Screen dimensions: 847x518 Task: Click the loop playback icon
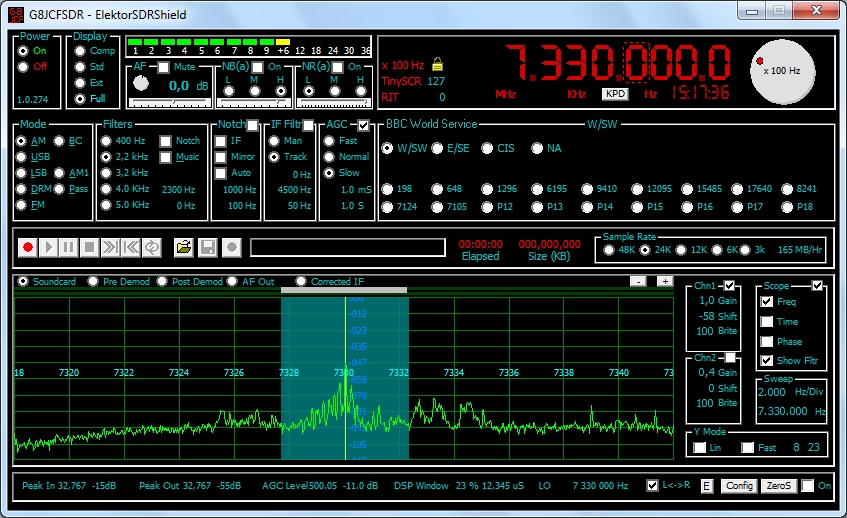(153, 246)
